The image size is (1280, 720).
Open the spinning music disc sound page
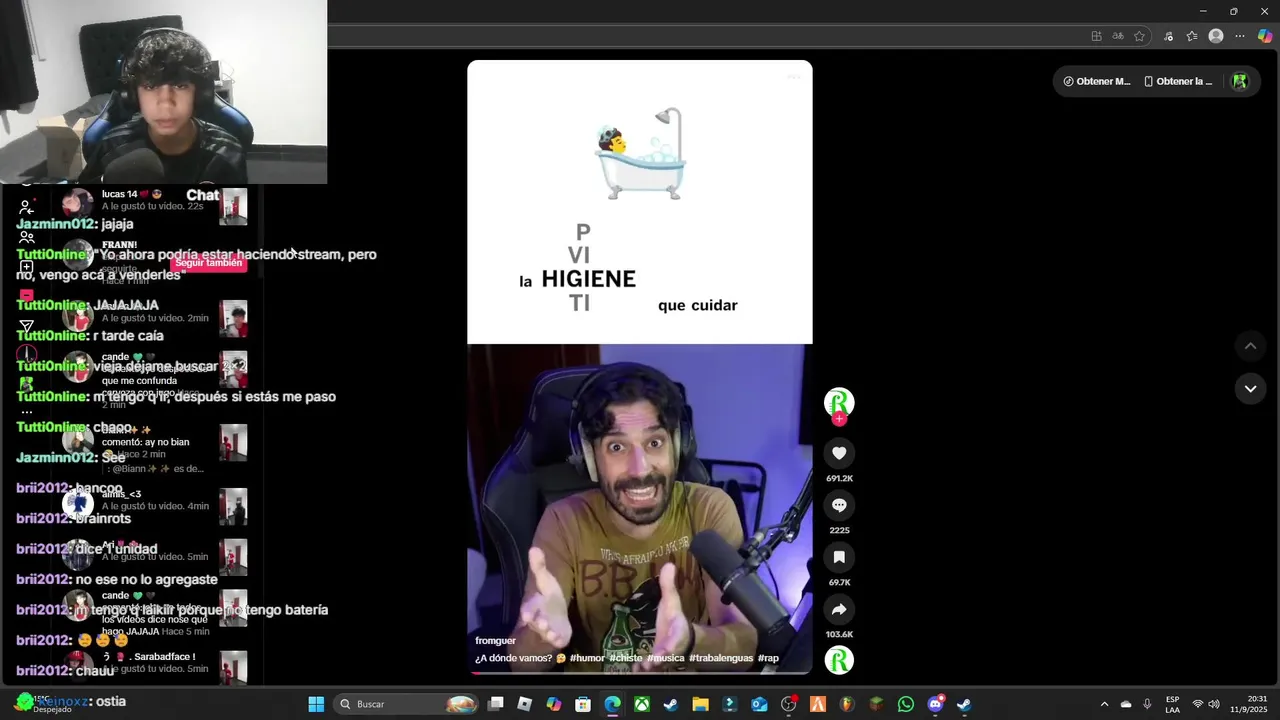coord(839,660)
